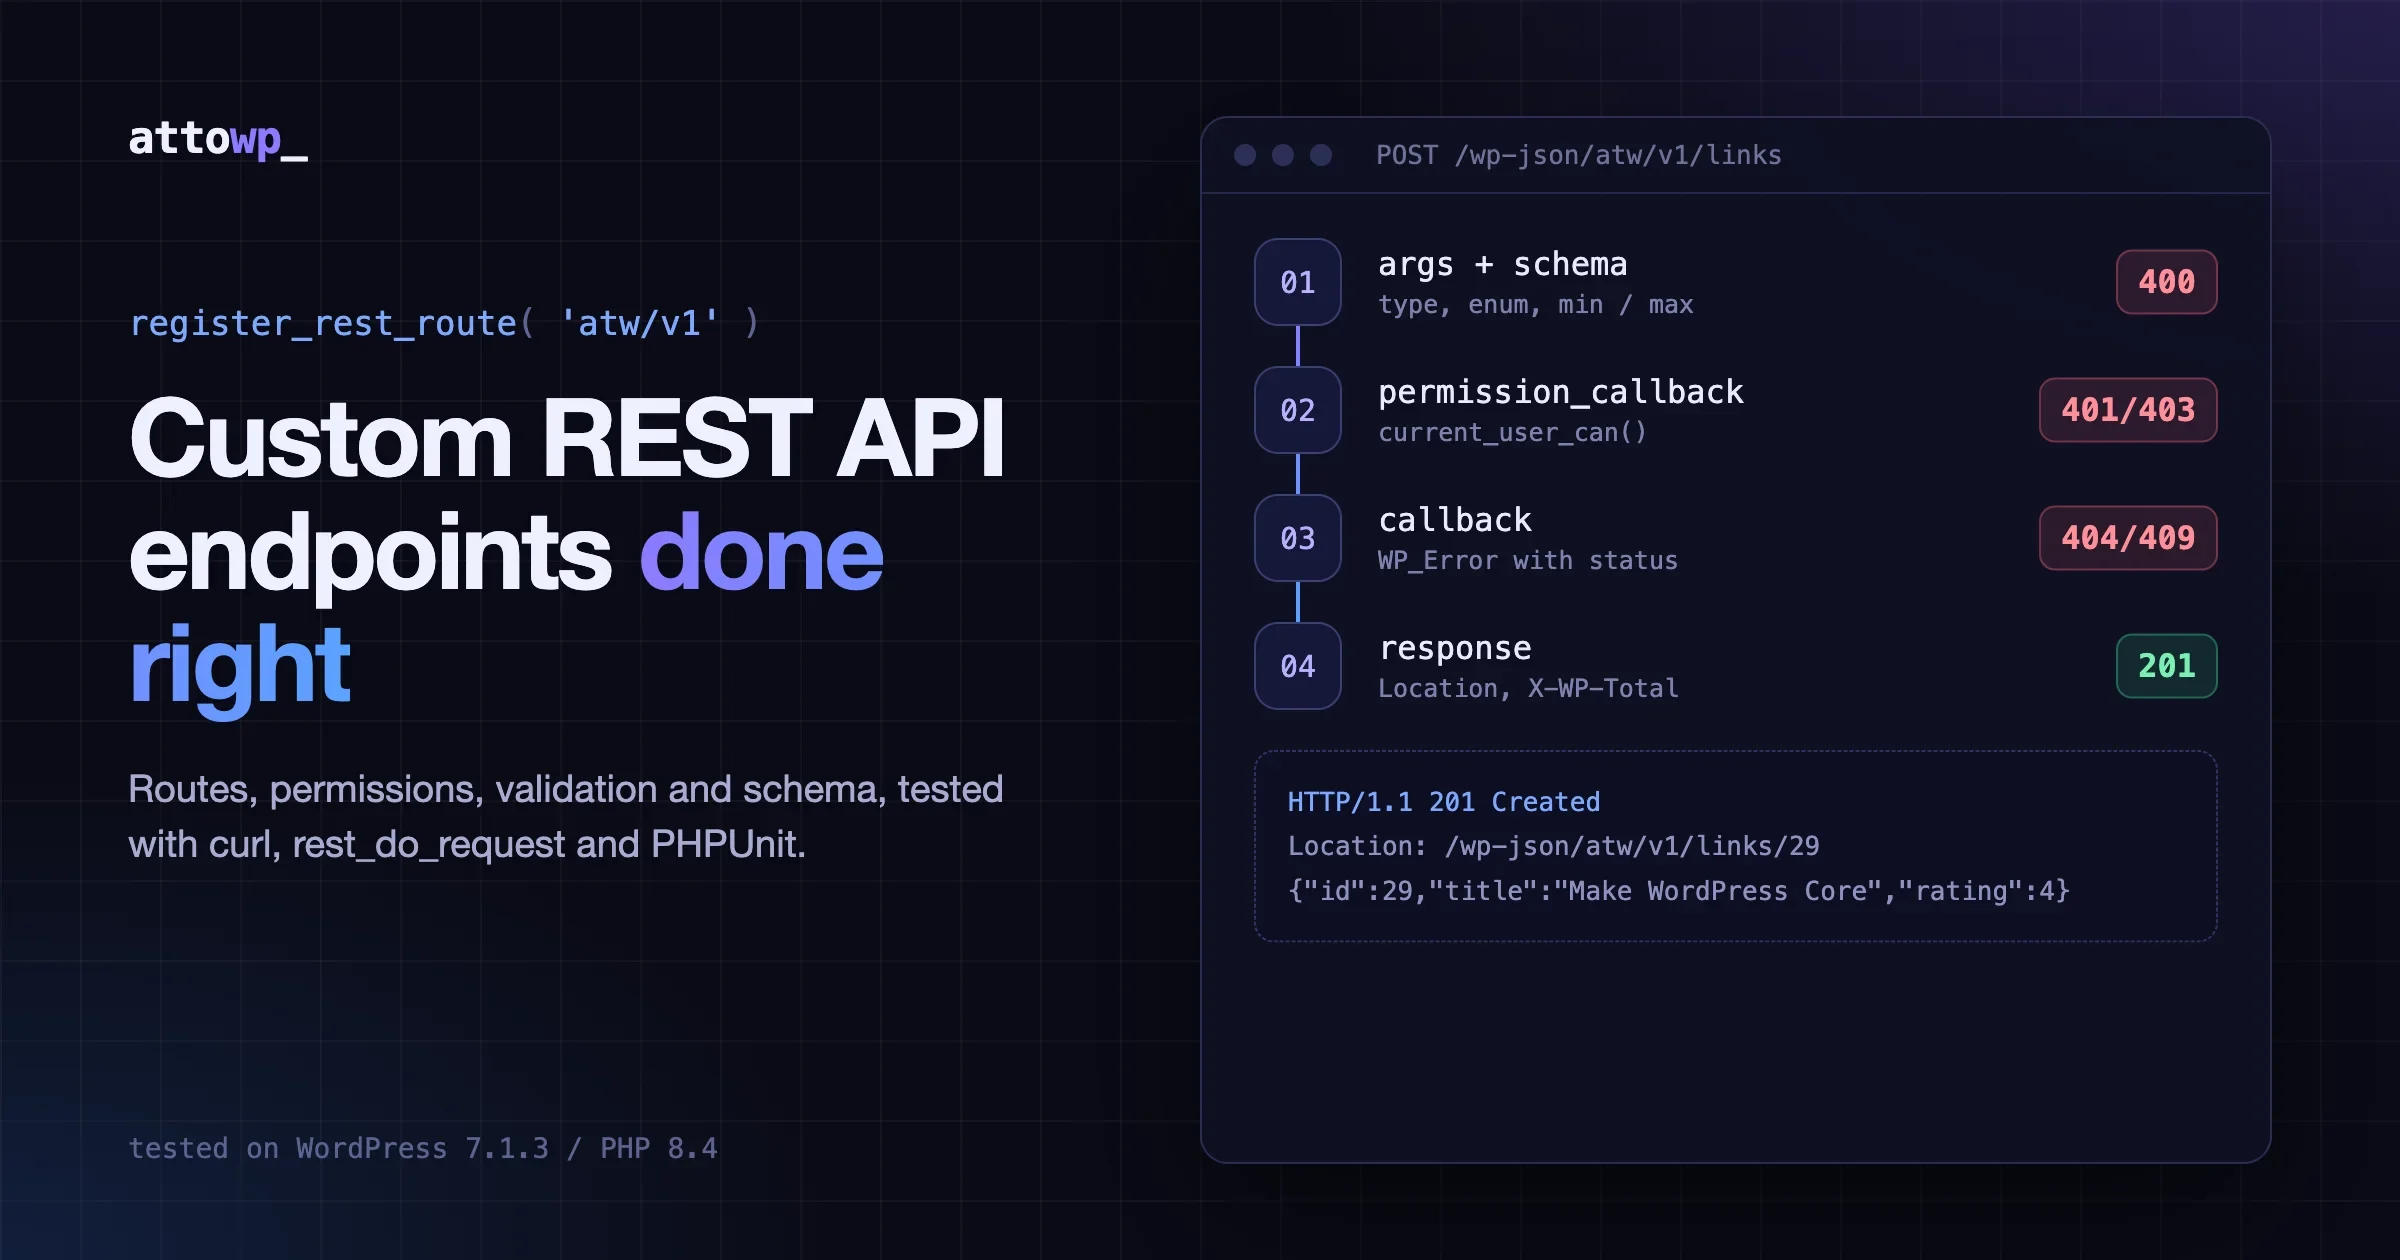Click the 'args + schema' heading
This screenshot has width=2400, height=1260.
pyautogui.click(x=1503, y=264)
